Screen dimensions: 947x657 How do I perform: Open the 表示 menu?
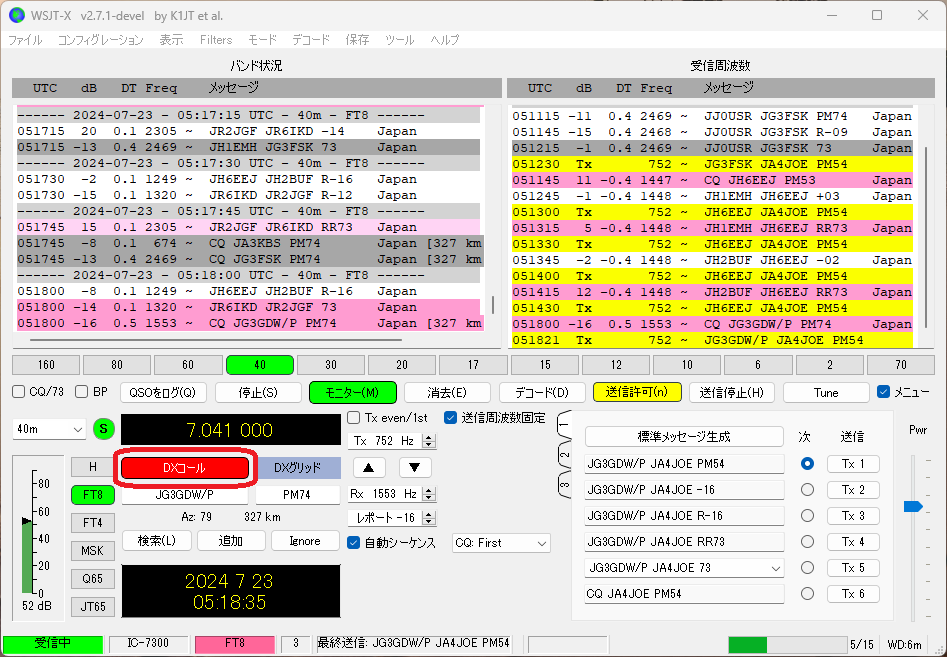coord(171,40)
